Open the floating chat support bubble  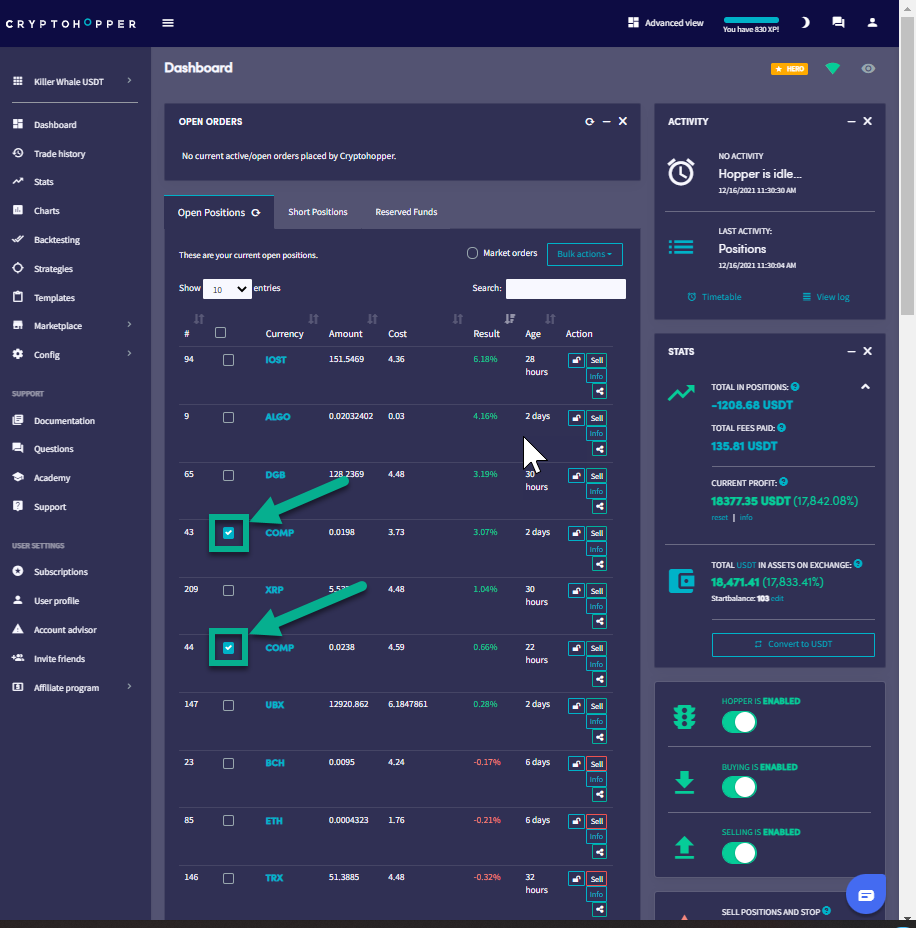click(x=866, y=894)
